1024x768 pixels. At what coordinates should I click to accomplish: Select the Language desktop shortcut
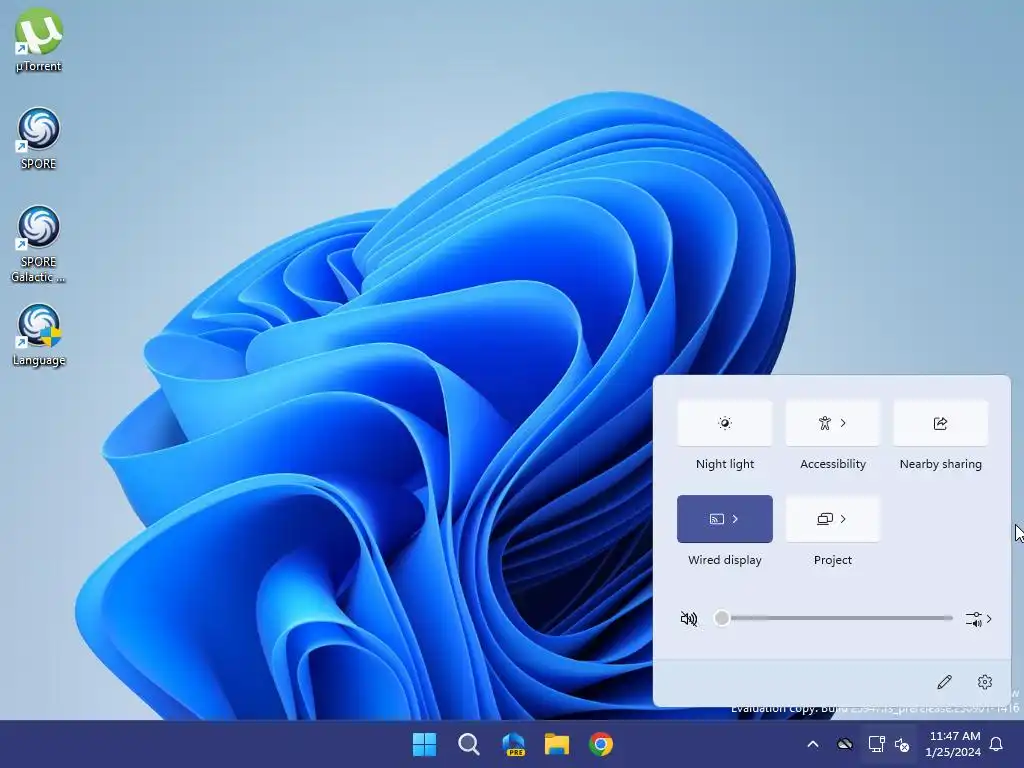(x=39, y=335)
